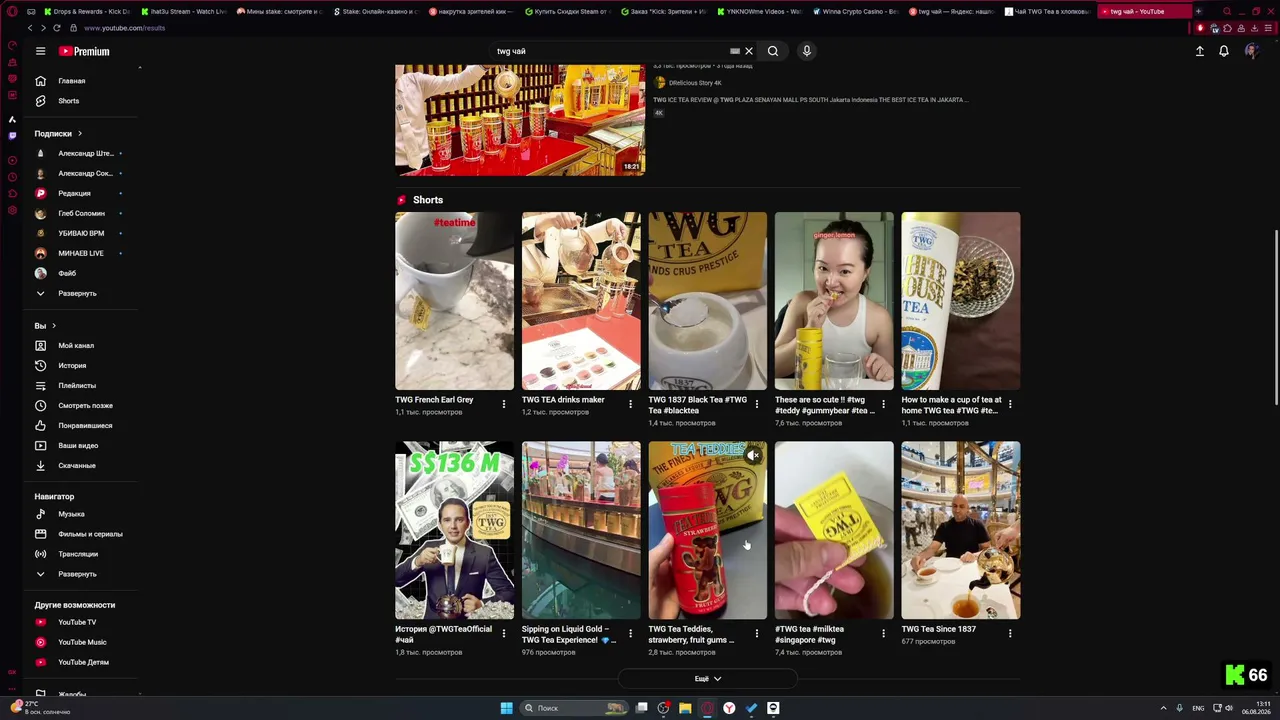Run the search with the magnifier button
This screenshot has width=1280, height=720.
pos(773,51)
